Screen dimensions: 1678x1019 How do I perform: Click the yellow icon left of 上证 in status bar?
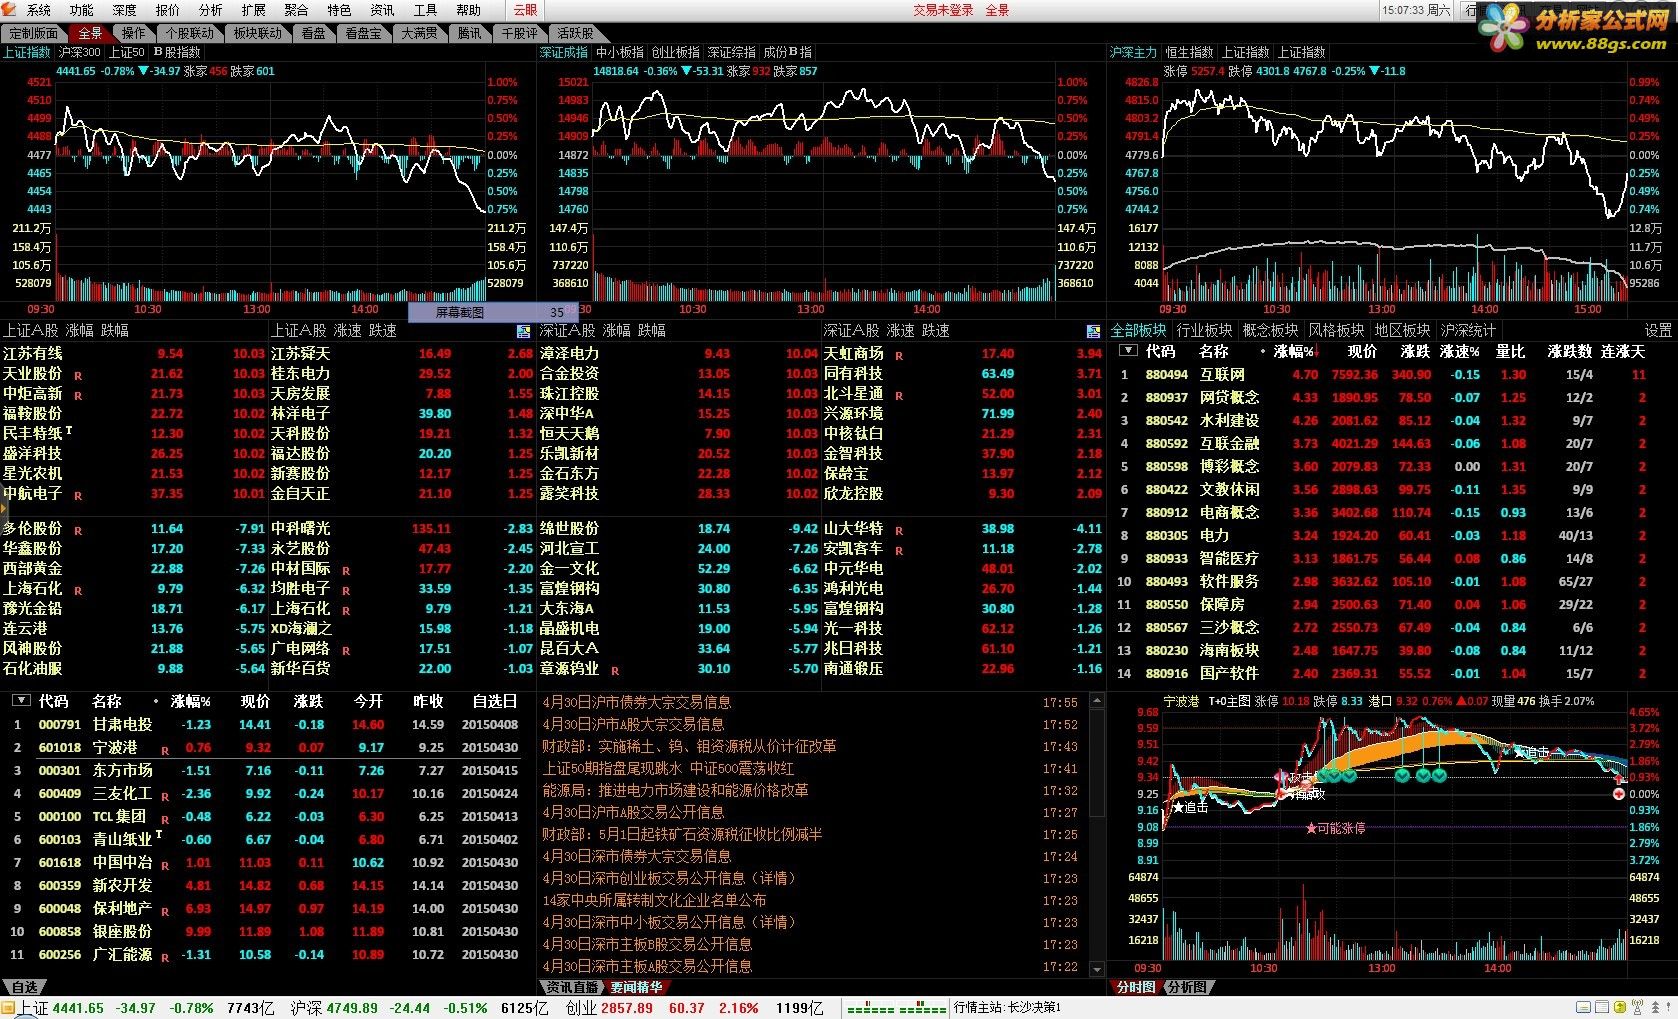click(8, 1008)
